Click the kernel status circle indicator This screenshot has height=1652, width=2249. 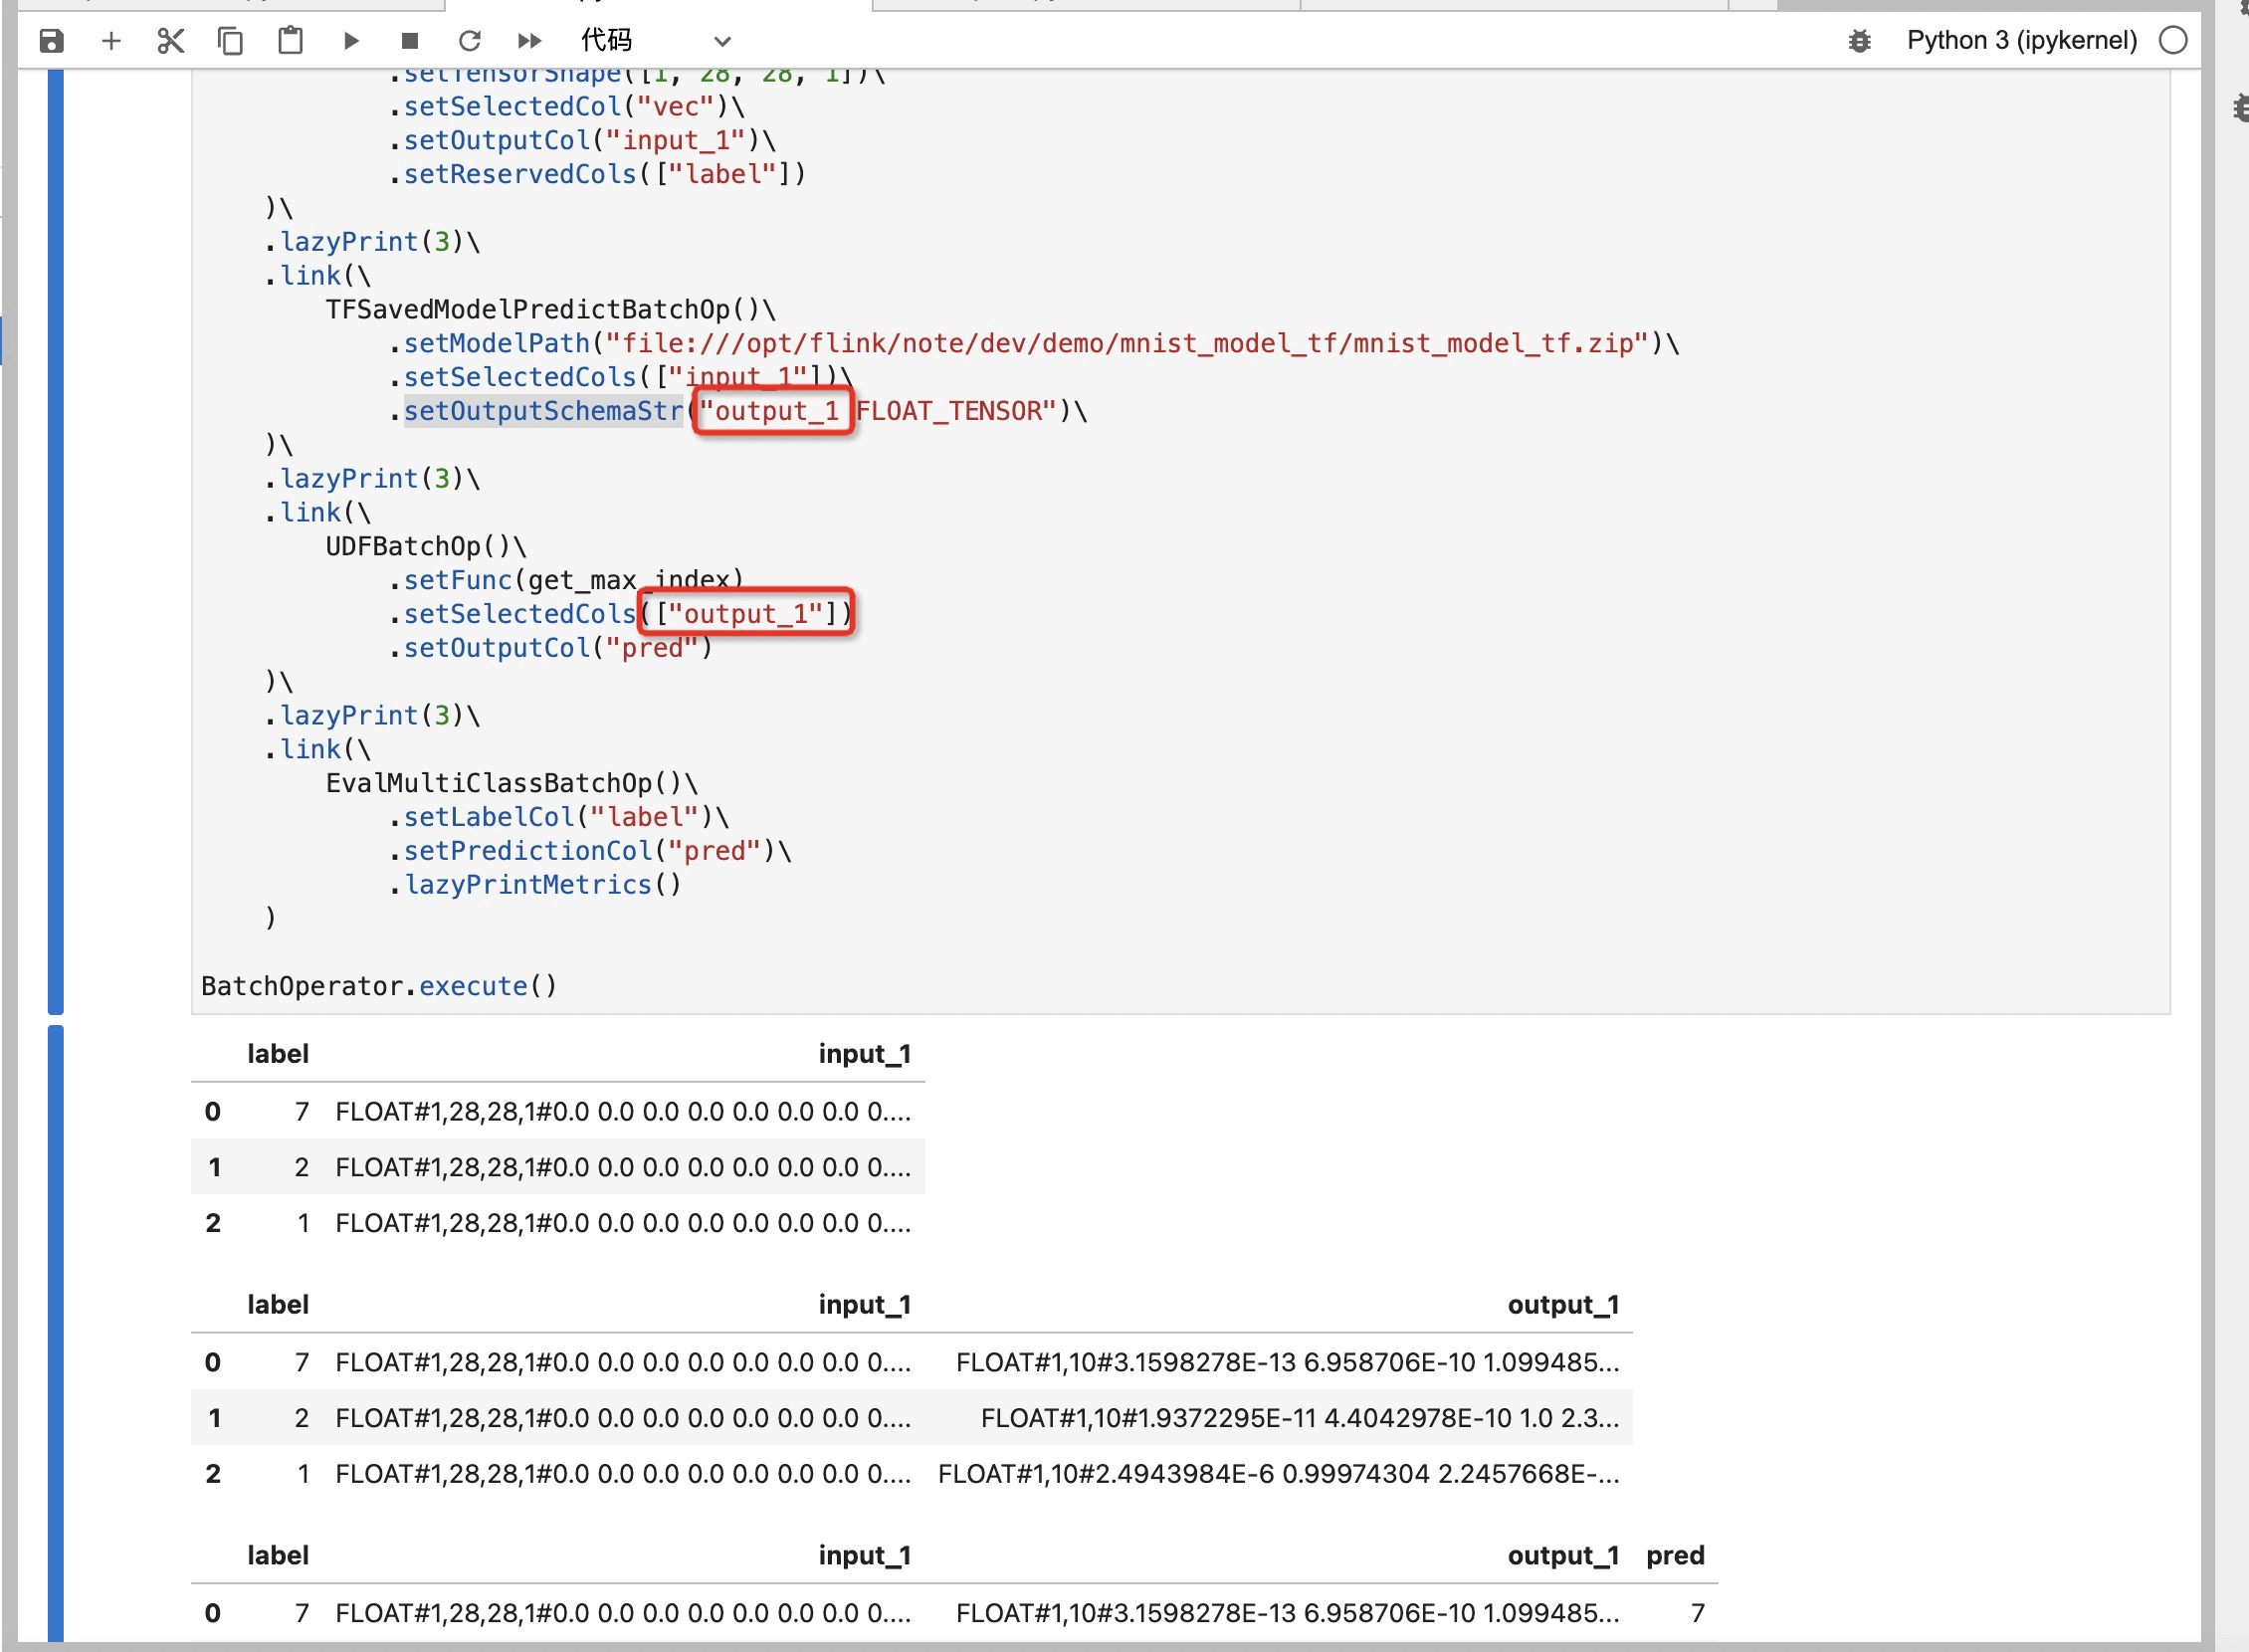pyautogui.click(x=2172, y=41)
